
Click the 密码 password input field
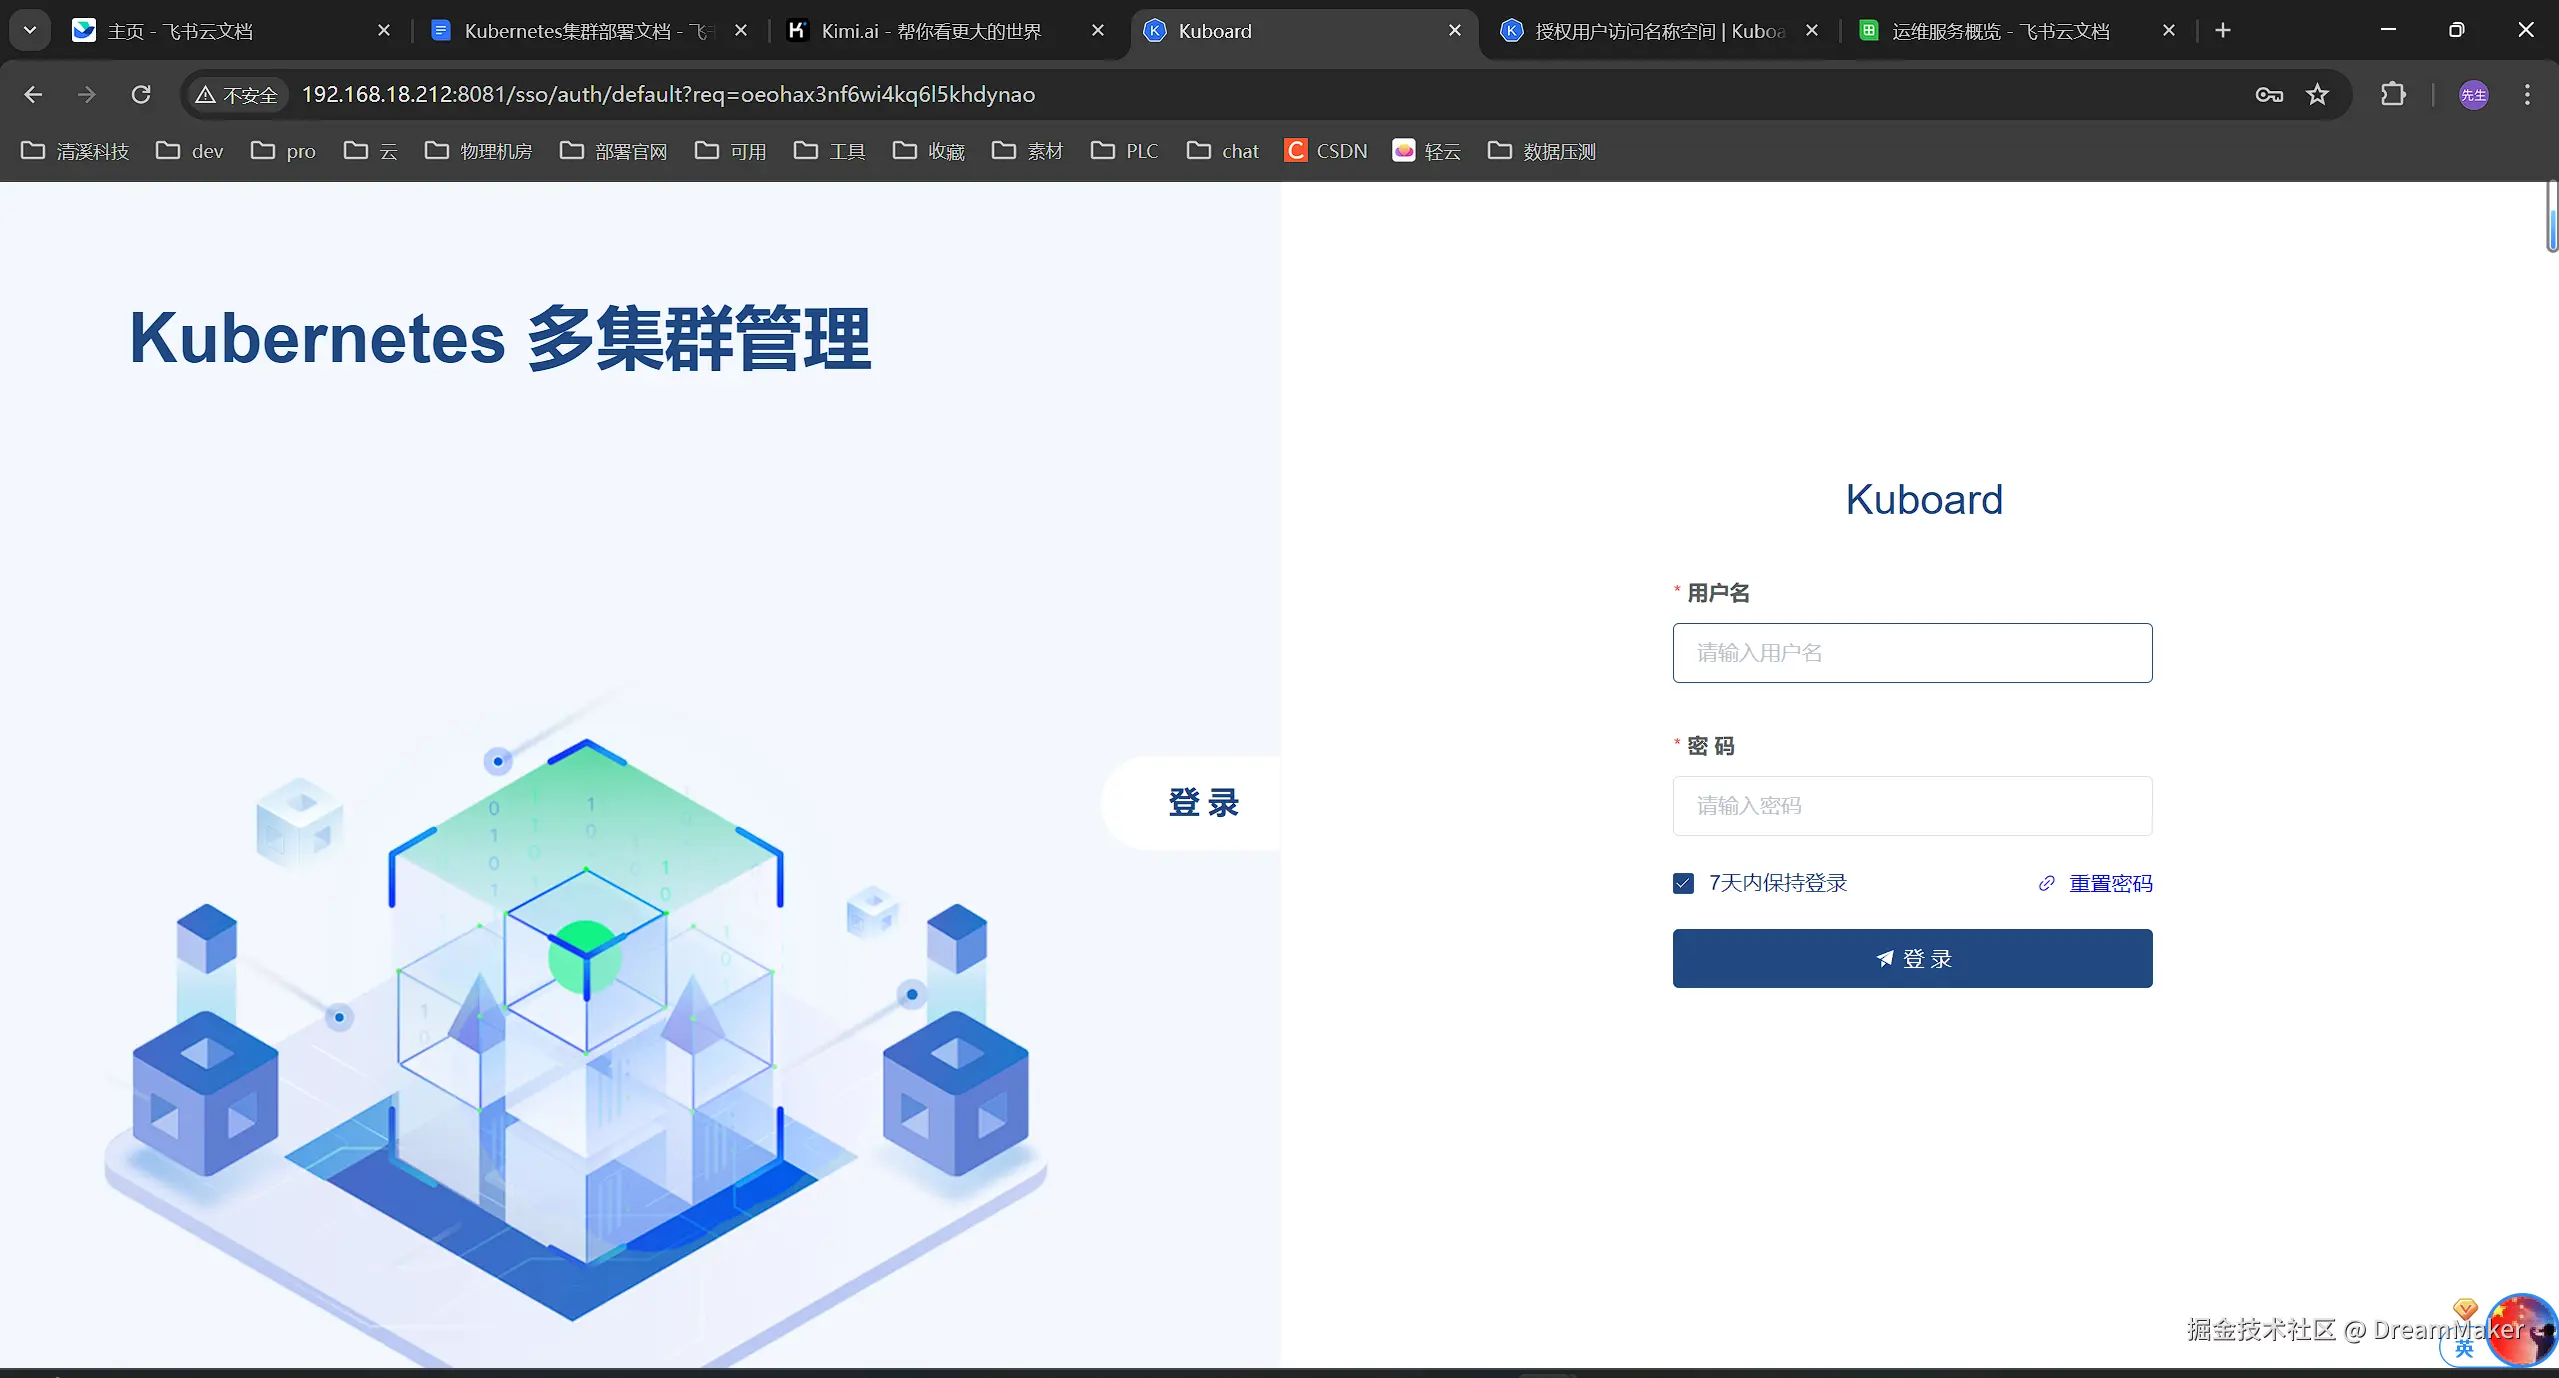[x=1911, y=806]
